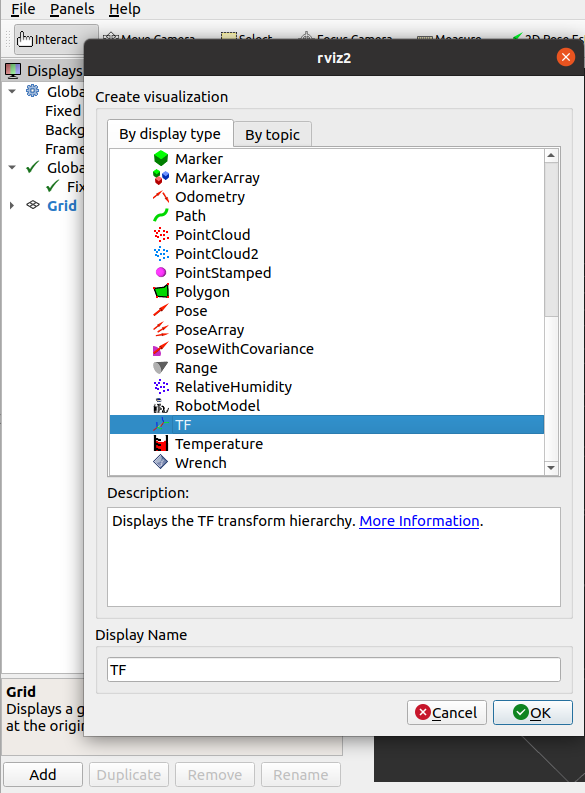Open the More Information link
585x793 pixels.
(419, 521)
